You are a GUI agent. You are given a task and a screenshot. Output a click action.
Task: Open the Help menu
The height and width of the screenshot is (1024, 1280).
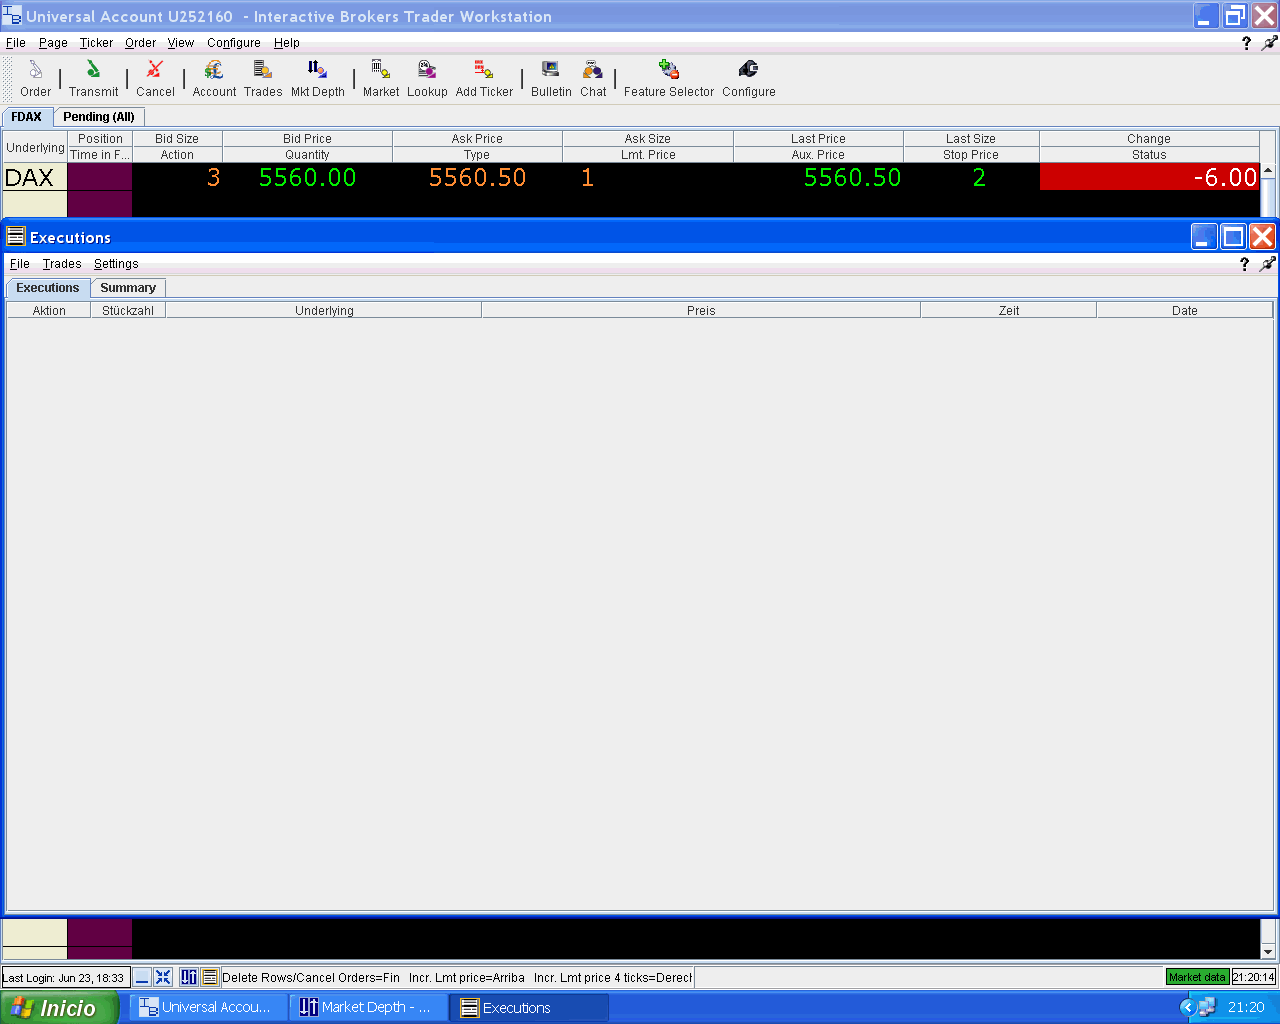tap(287, 43)
